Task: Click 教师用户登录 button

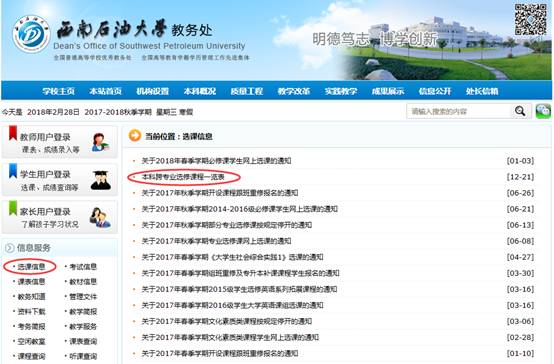Action: pyautogui.click(x=60, y=142)
